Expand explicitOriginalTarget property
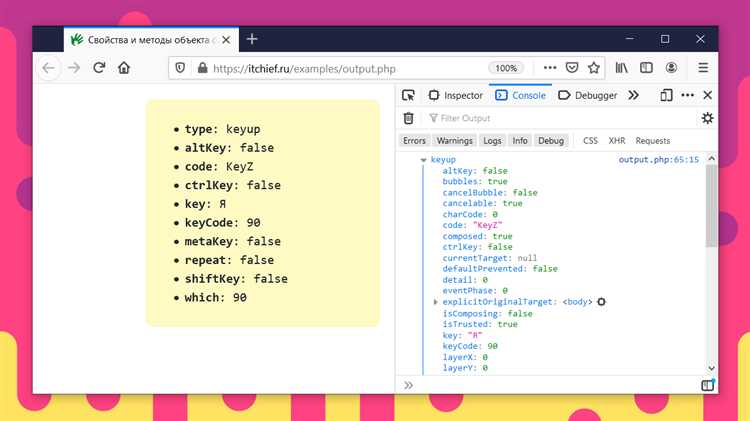The height and width of the screenshot is (421, 750). point(435,302)
